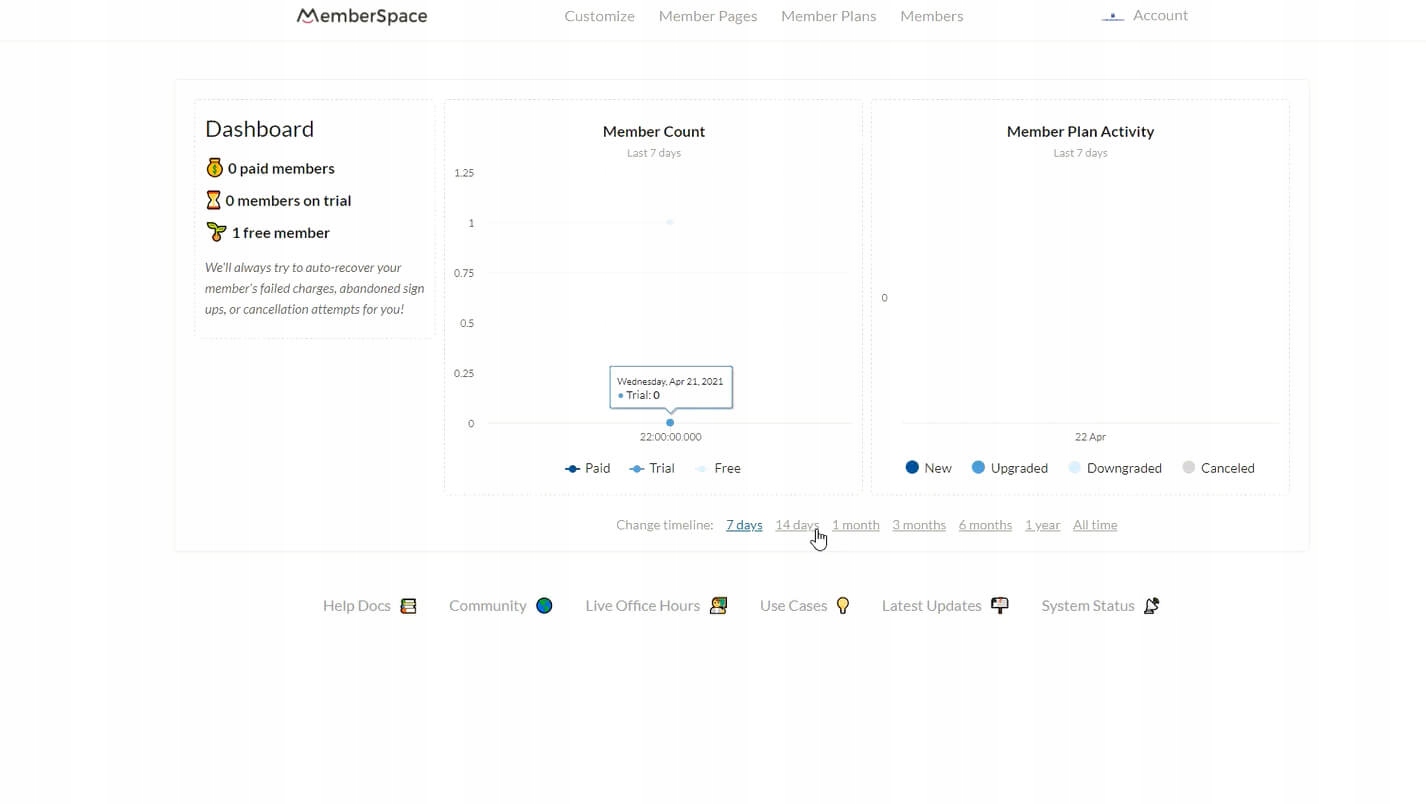The image size is (1426, 804).
Task: Click the Community globe icon
Action: coord(544,606)
